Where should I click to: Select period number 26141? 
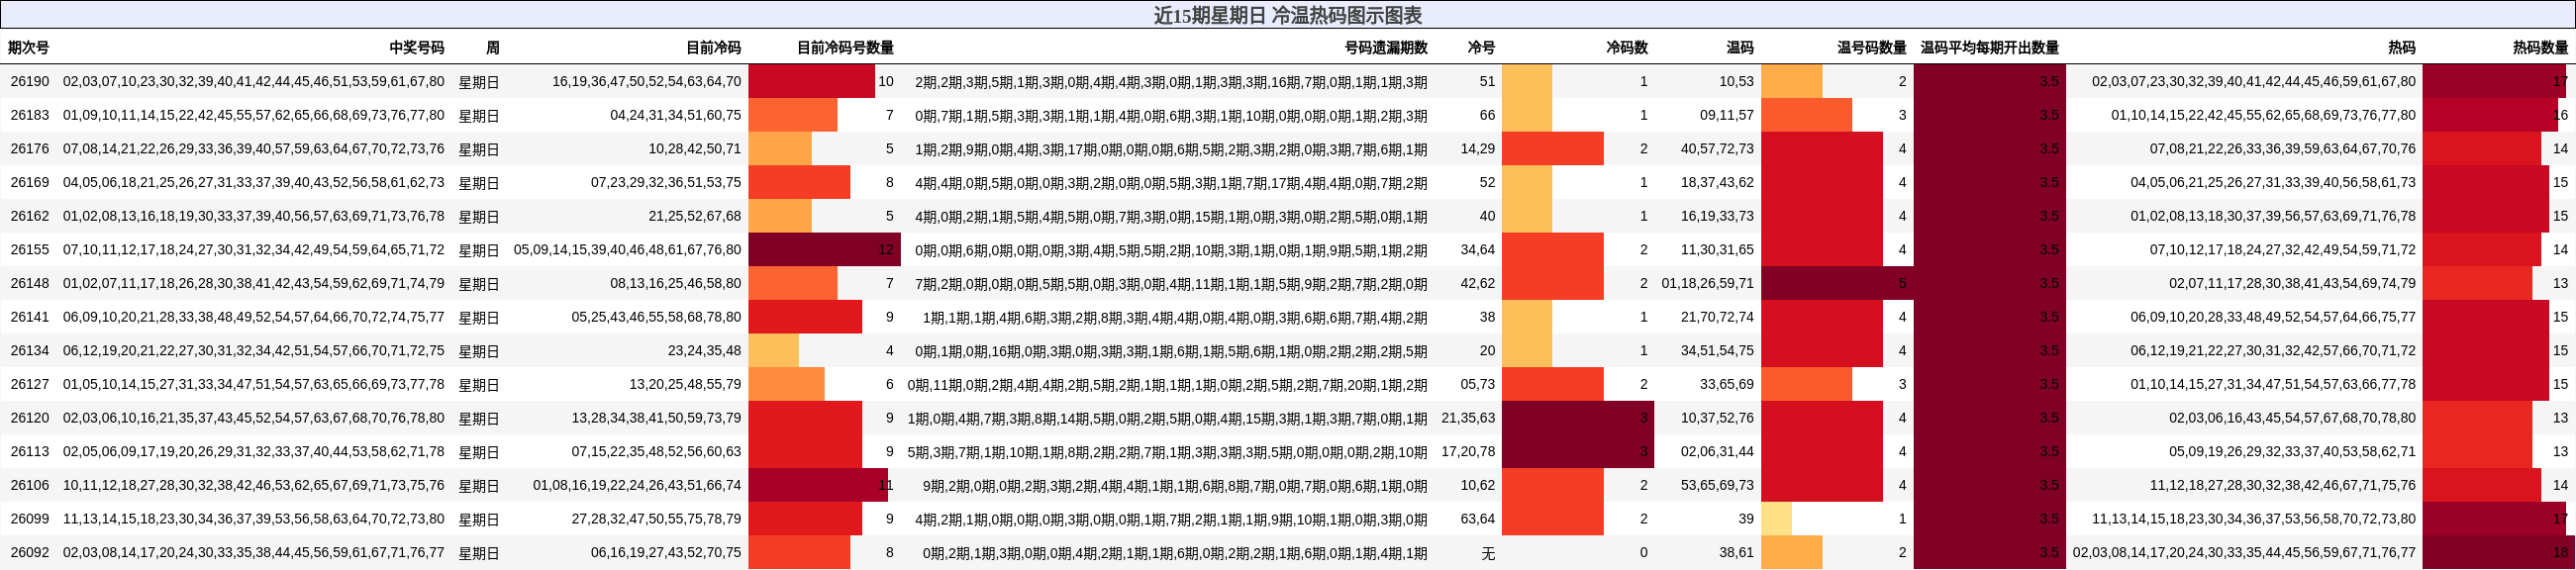click(x=30, y=317)
